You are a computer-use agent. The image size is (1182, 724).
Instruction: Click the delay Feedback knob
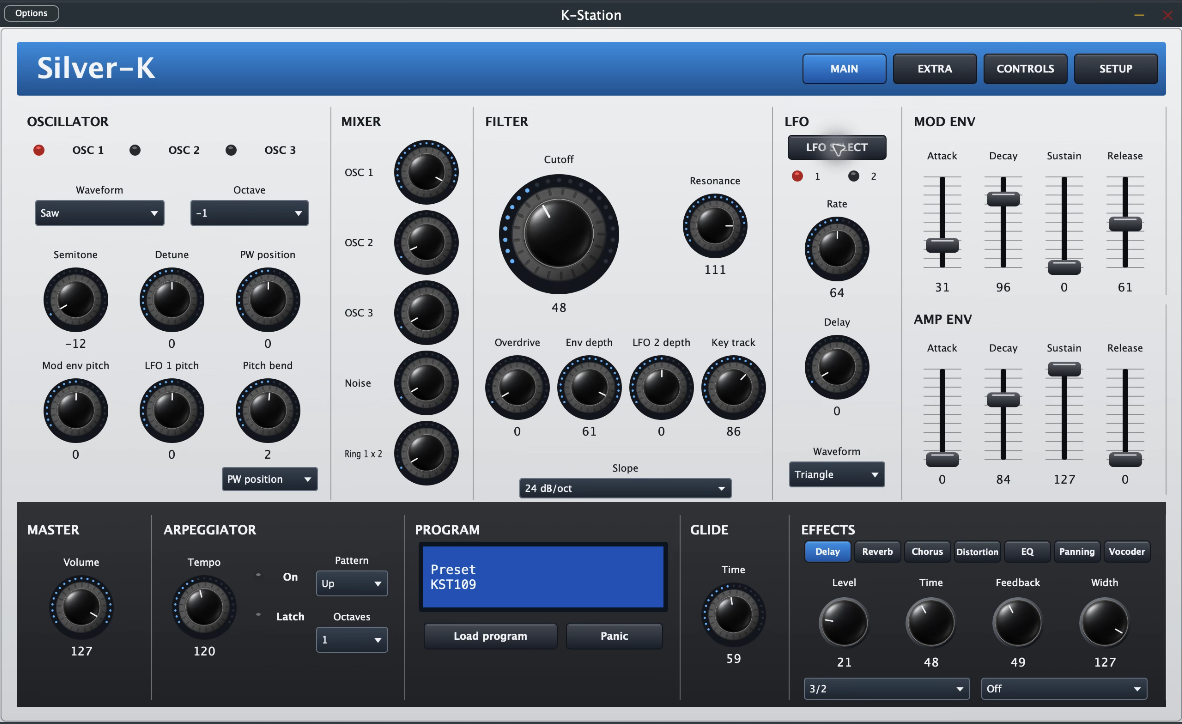(x=1018, y=623)
